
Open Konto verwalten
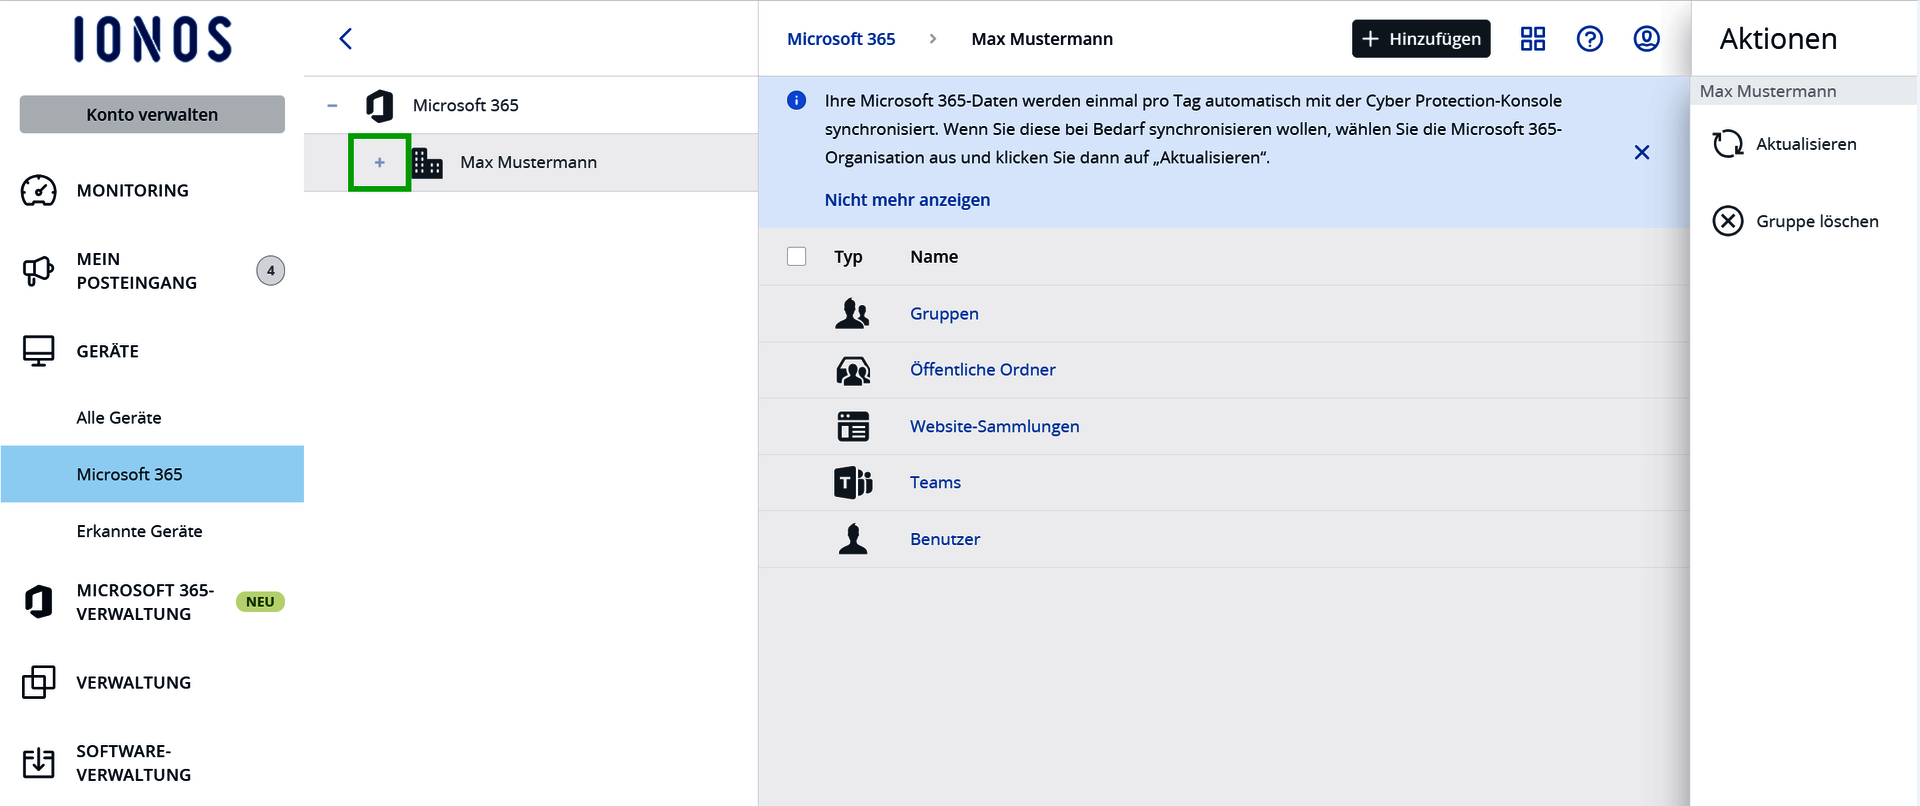pyautogui.click(x=152, y=114)
